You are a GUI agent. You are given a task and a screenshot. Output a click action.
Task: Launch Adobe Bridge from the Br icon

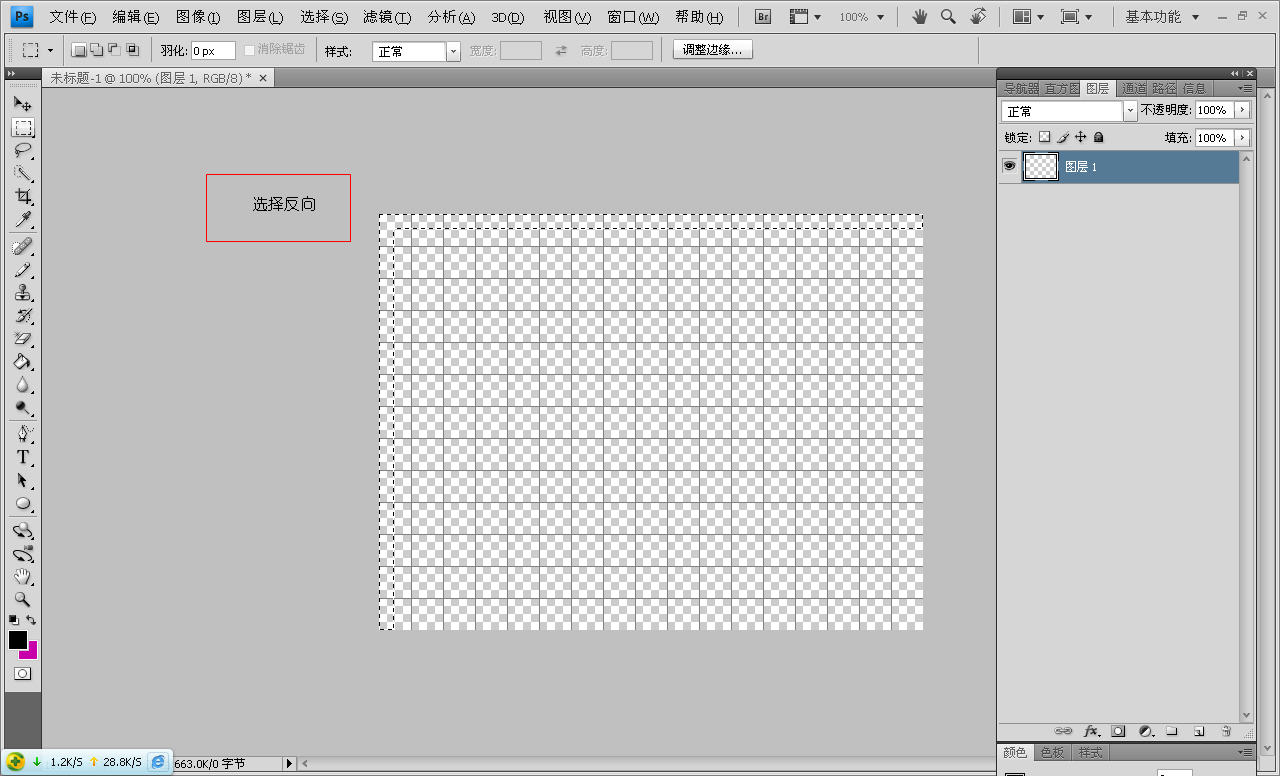(x=763, y=17)
